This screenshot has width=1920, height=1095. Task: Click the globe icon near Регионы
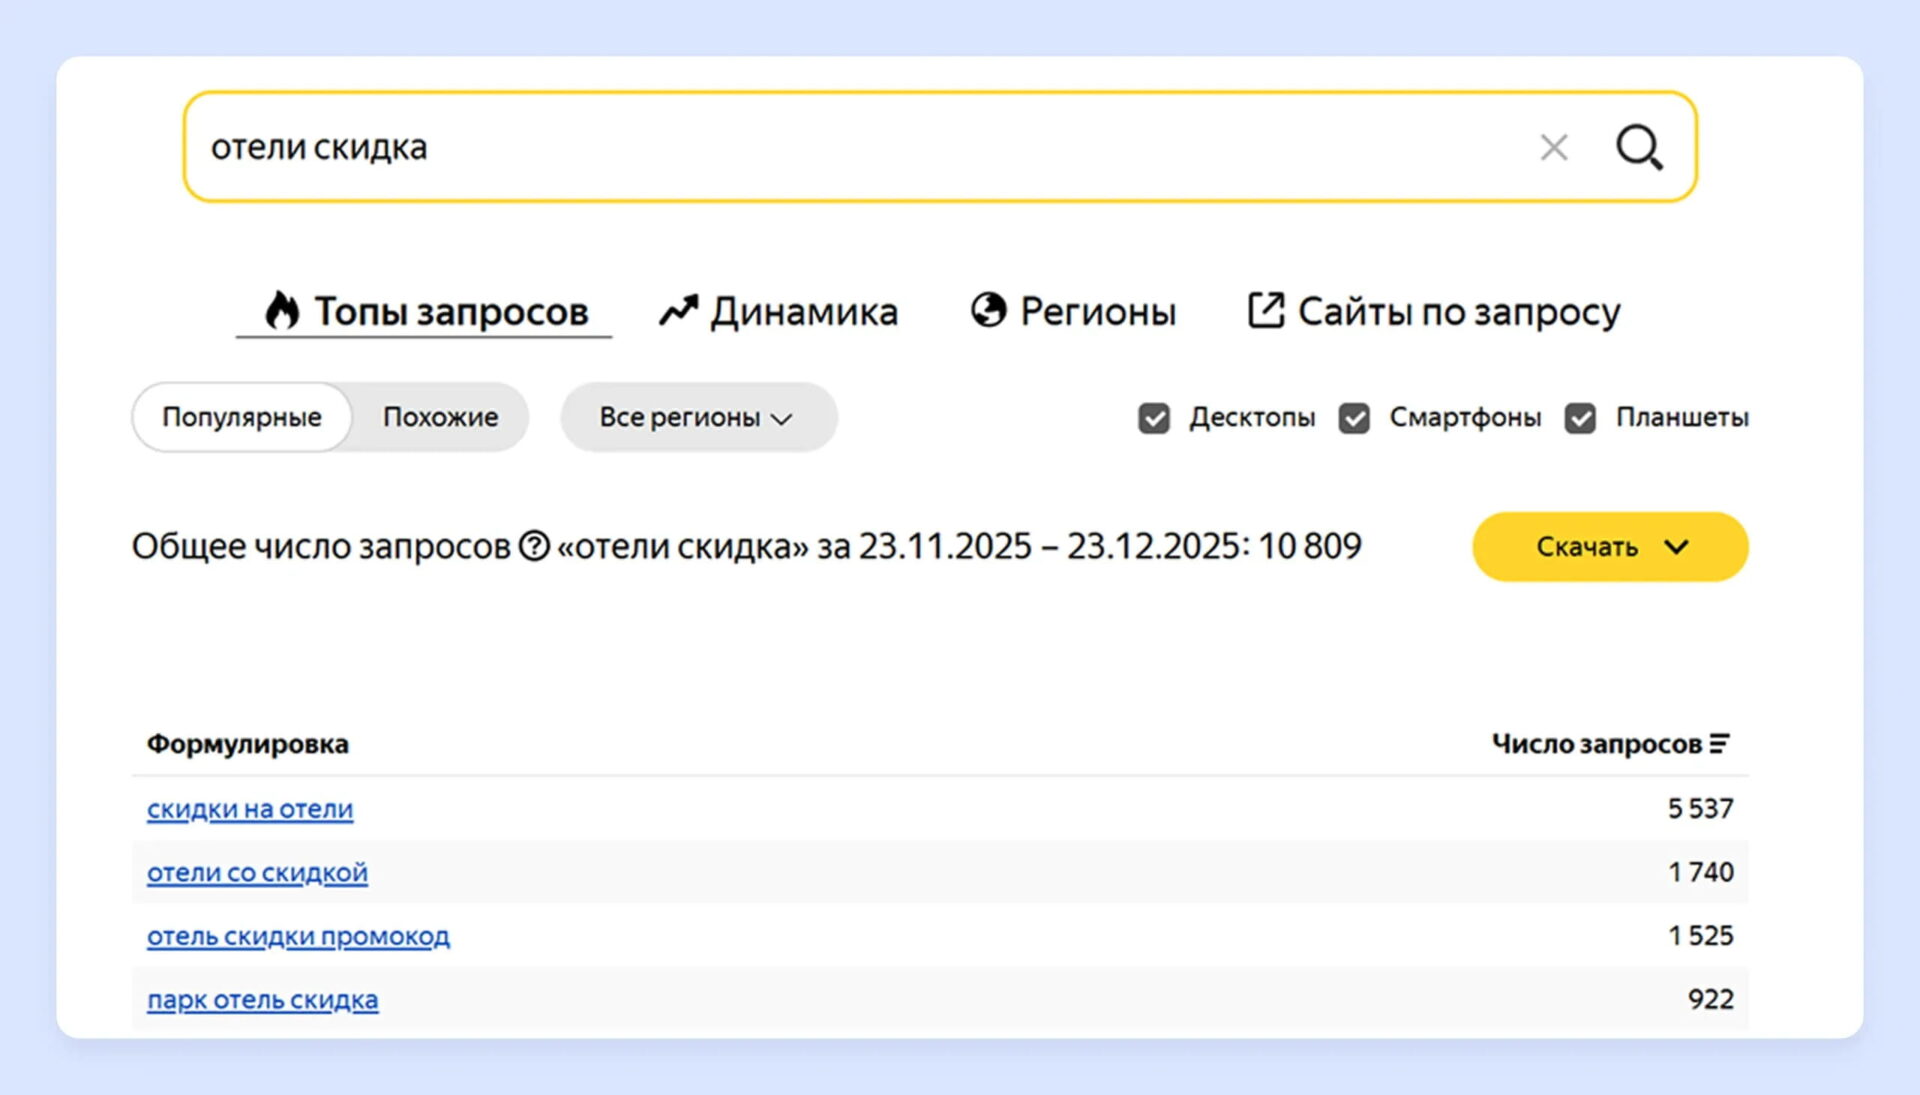(x=988, y=310)
